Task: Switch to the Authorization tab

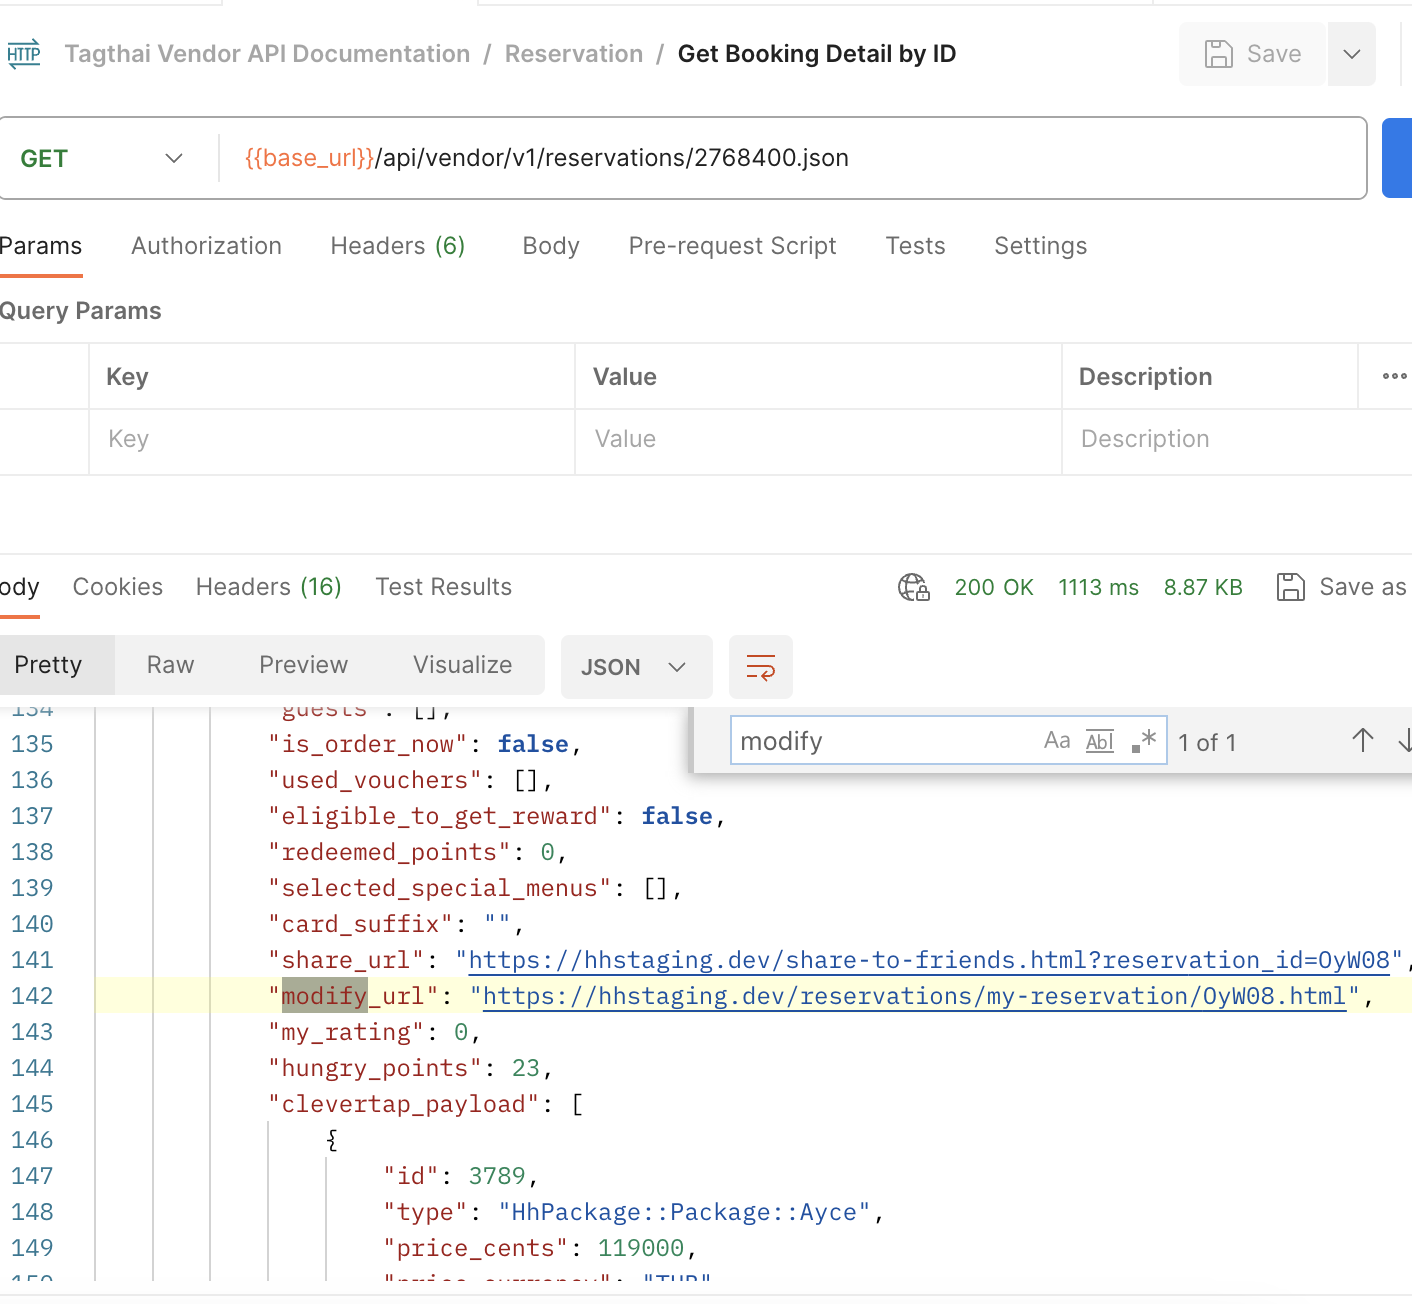Action: (206, 246)
